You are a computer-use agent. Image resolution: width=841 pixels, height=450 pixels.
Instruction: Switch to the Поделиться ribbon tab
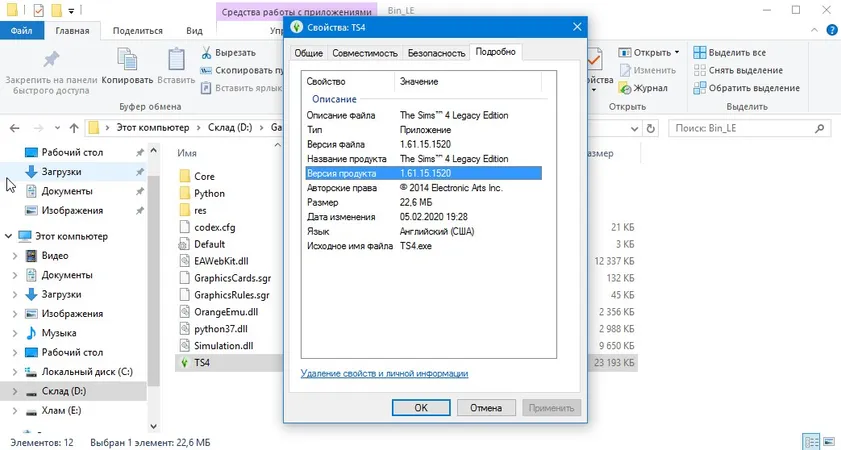[138, 31]
